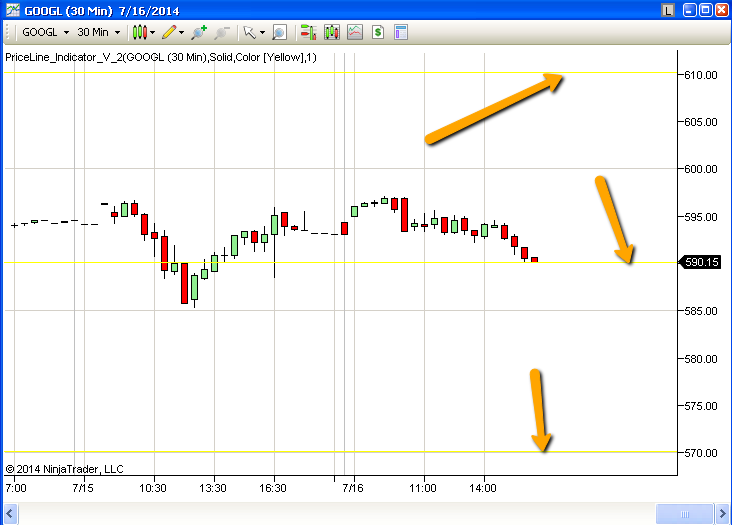Close the GOOGL chart window
The image size is (732, 525).
722,10
